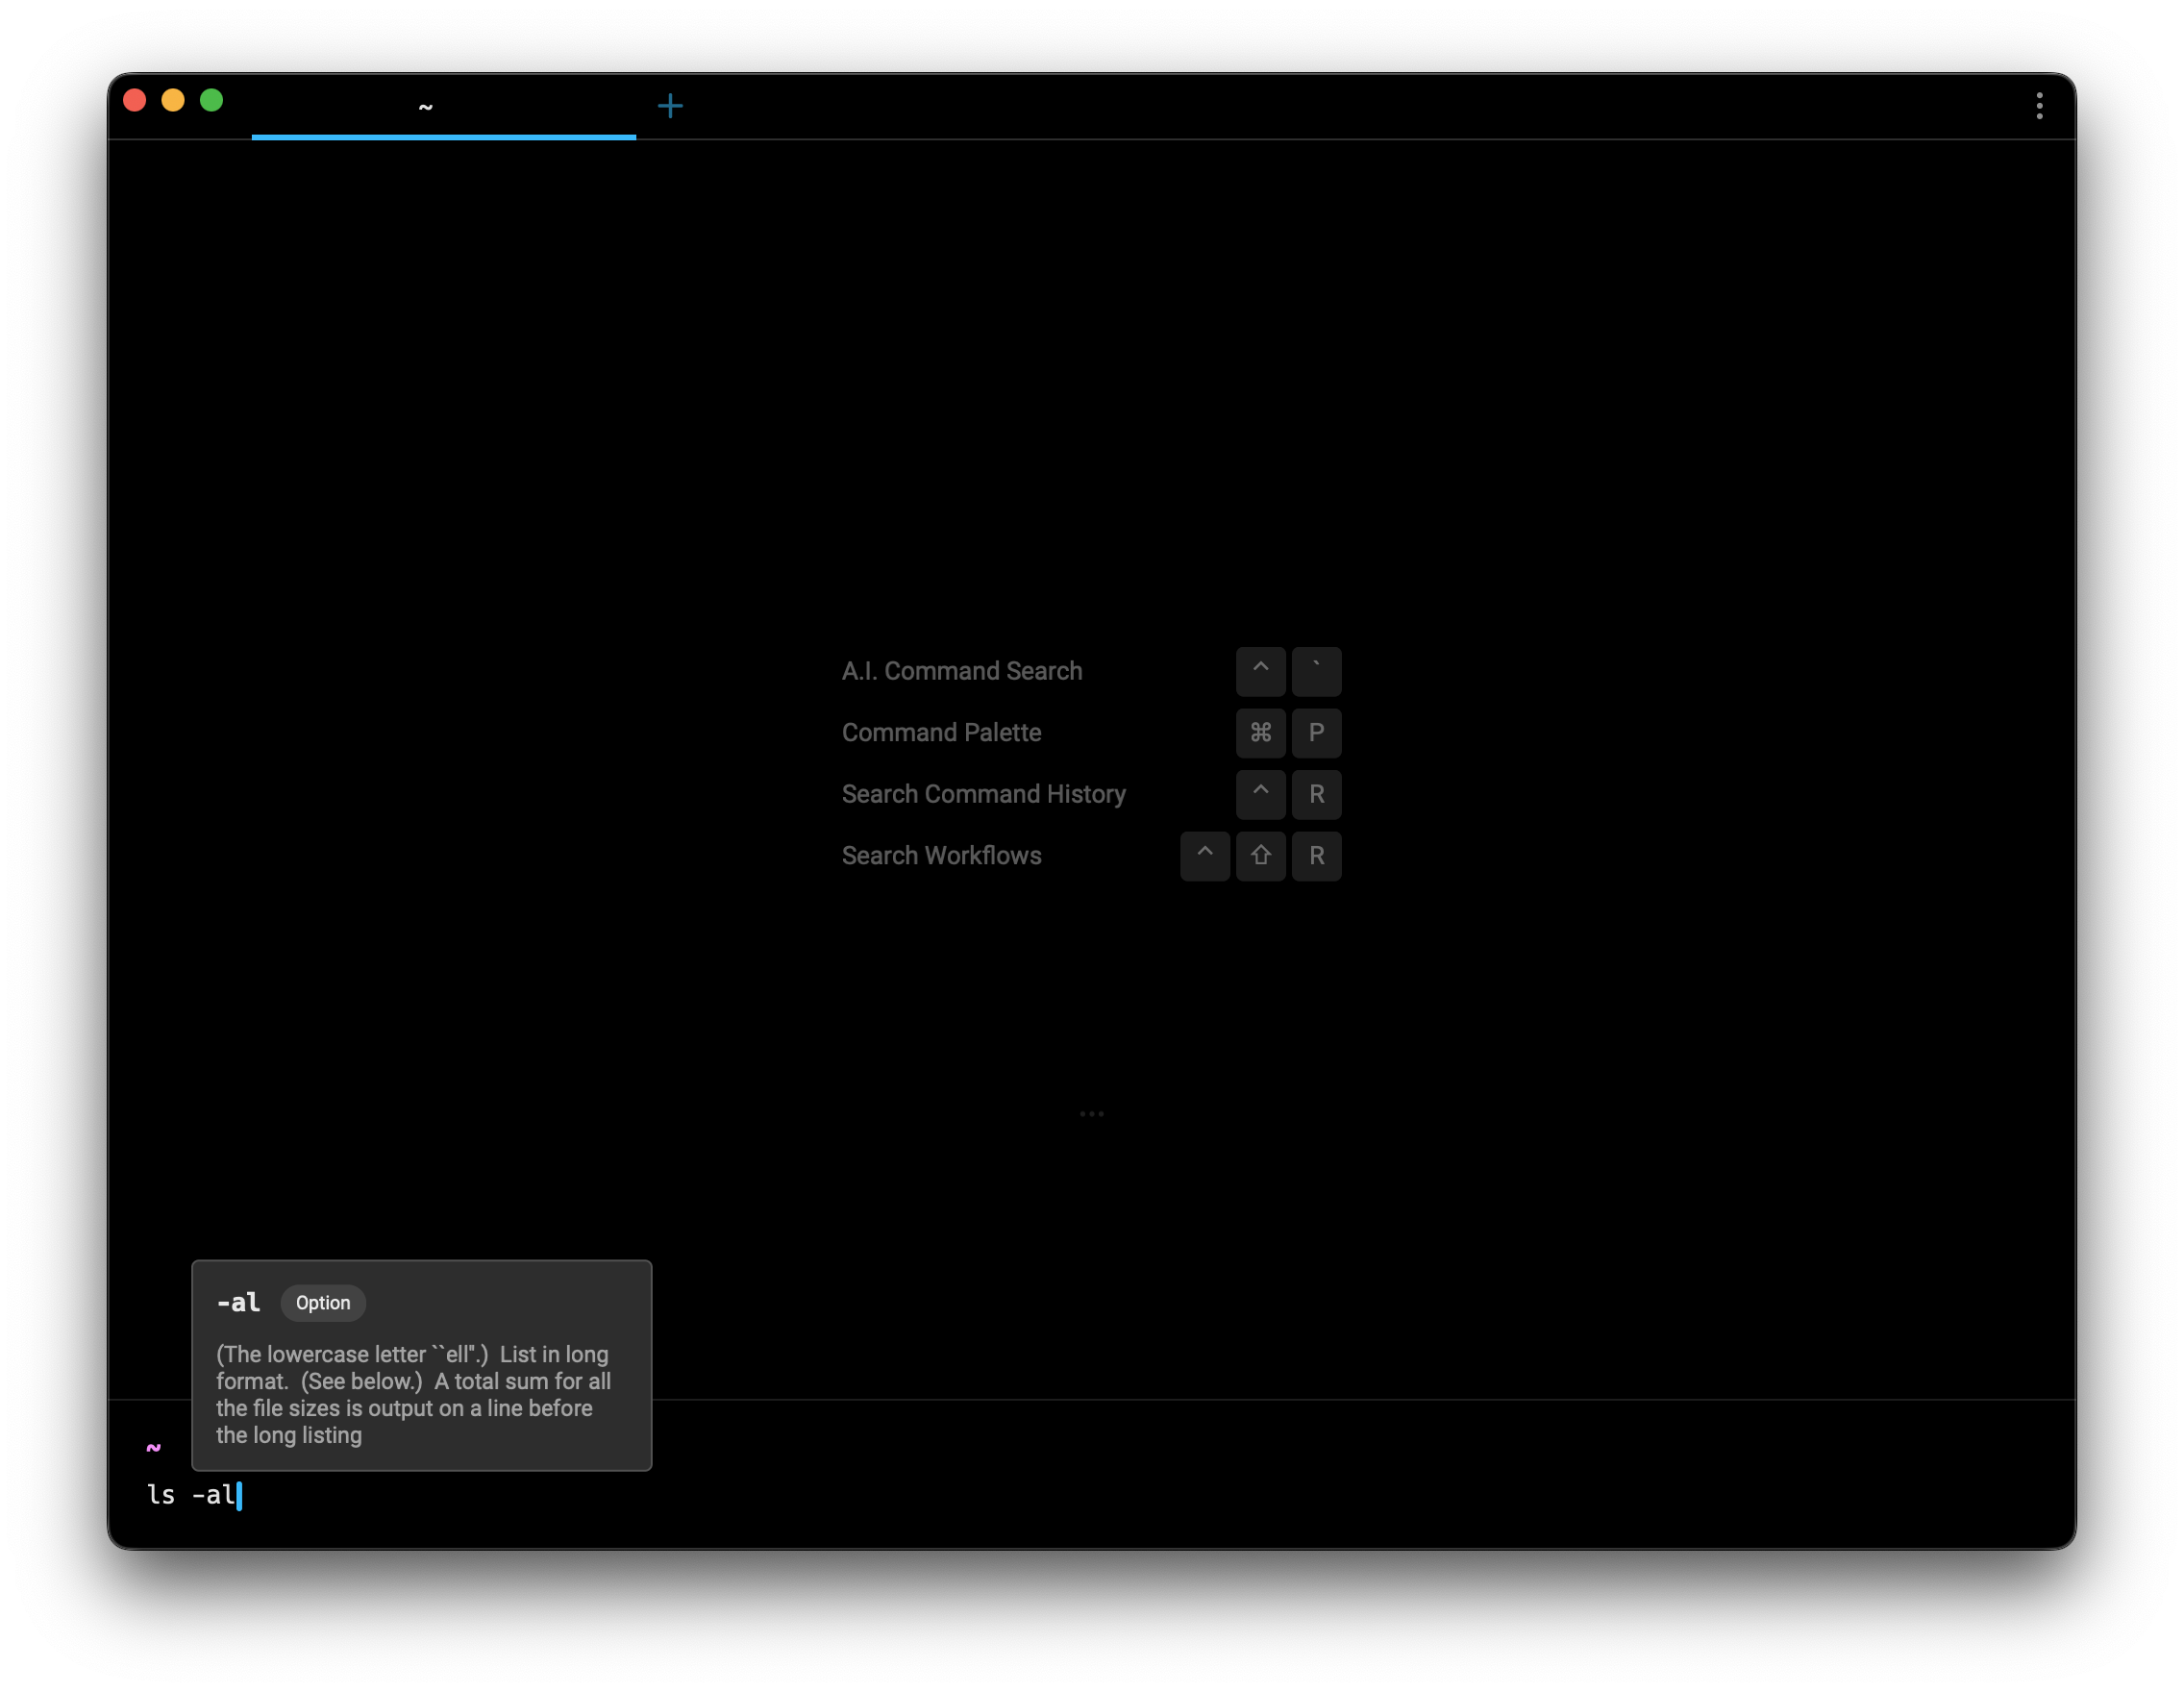
Task: Open the Command Palette
Action: pos(941,733)
